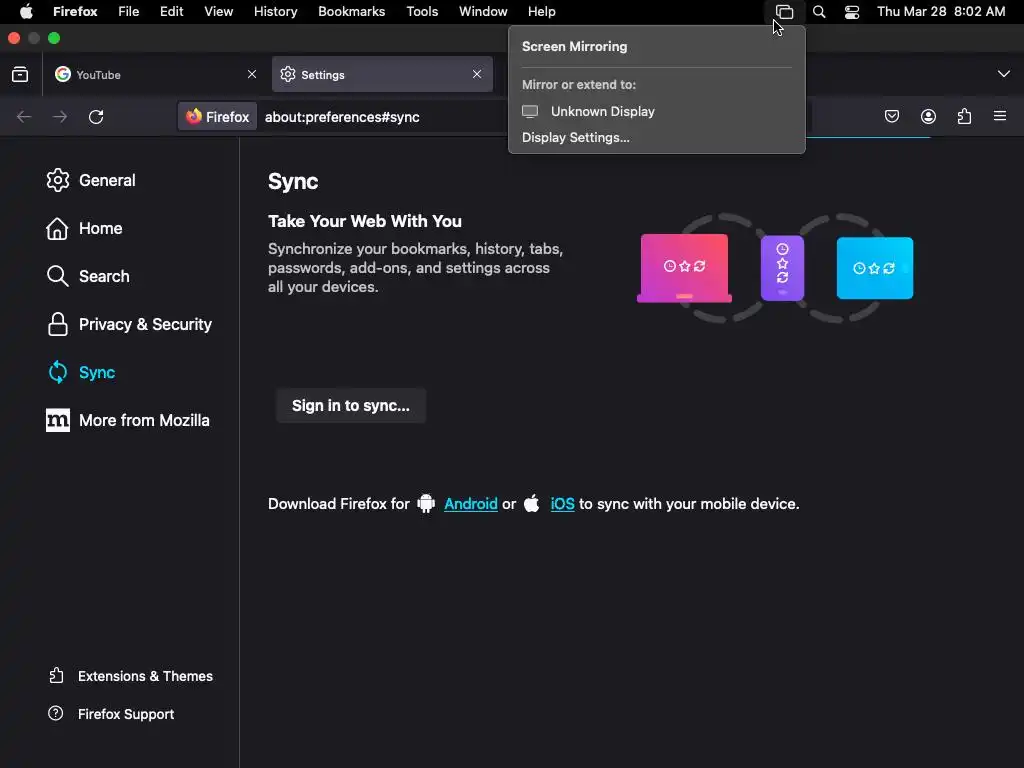This screenshot has height=768, width=1024.
Task: Open Firefox View icon beside tabs
Action: coord(20,74)
